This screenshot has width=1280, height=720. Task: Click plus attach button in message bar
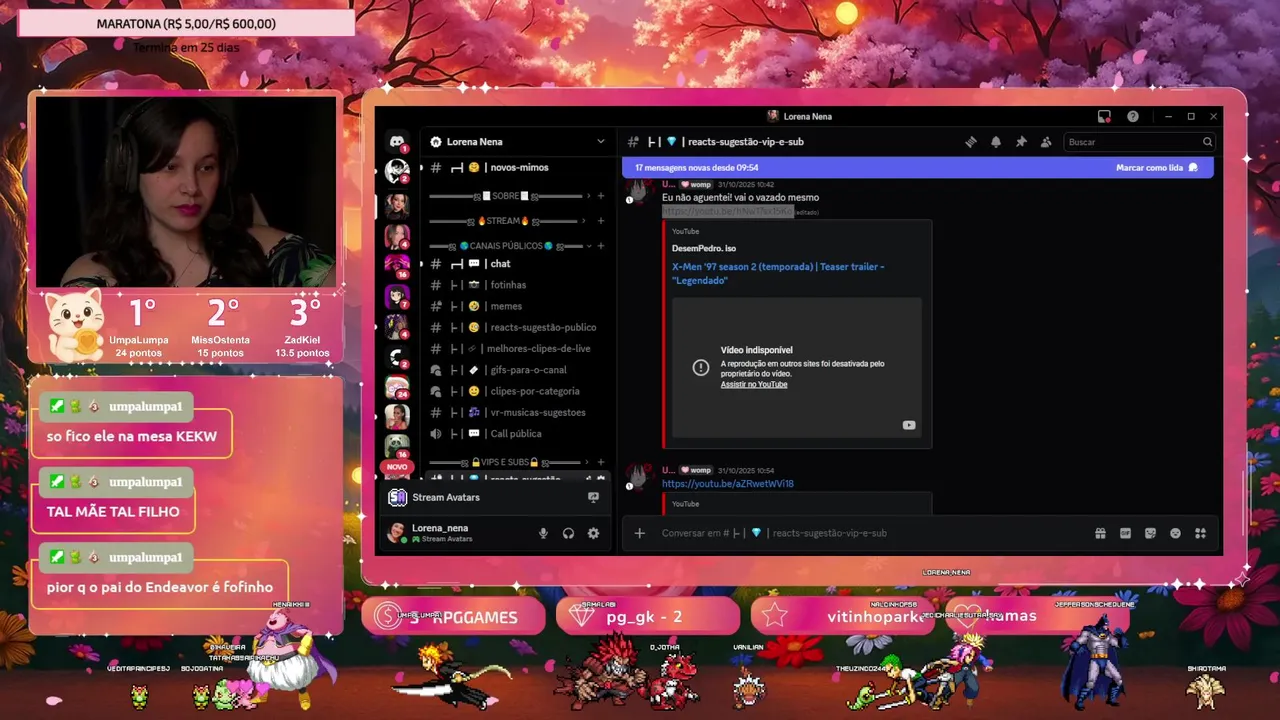click(640, 533)
